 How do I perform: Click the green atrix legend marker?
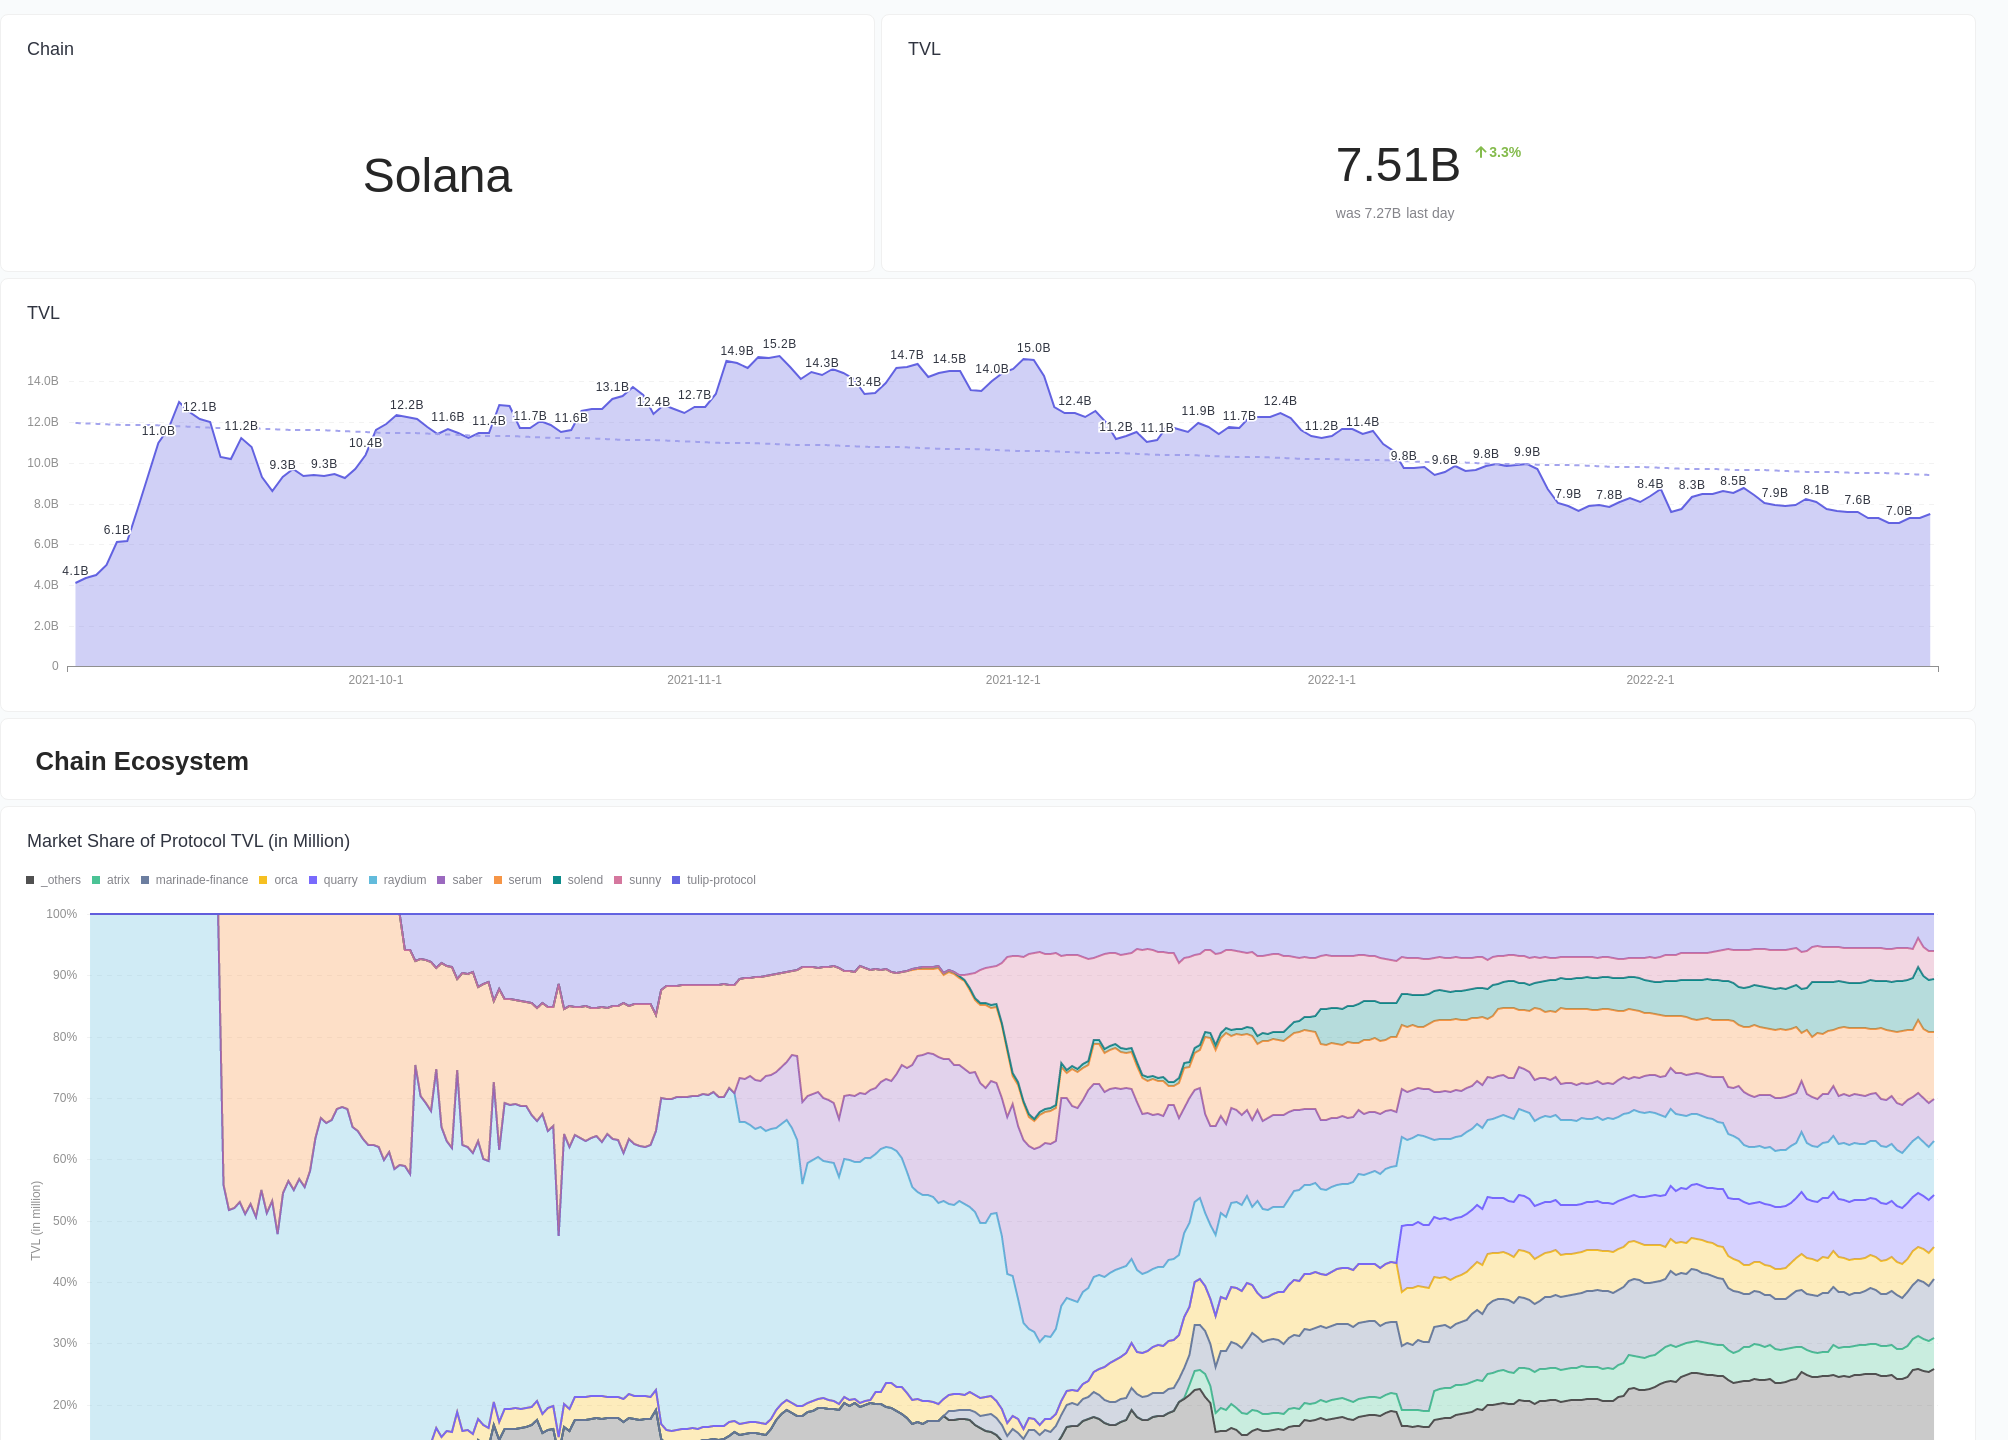pyautogui.click(x=95, y=880)
